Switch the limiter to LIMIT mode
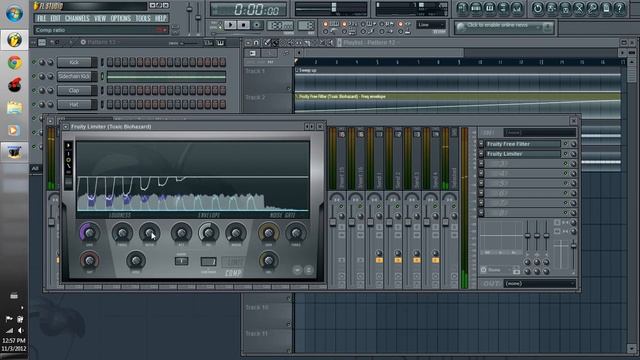This screenshot has width=640, height=360. 232,262
